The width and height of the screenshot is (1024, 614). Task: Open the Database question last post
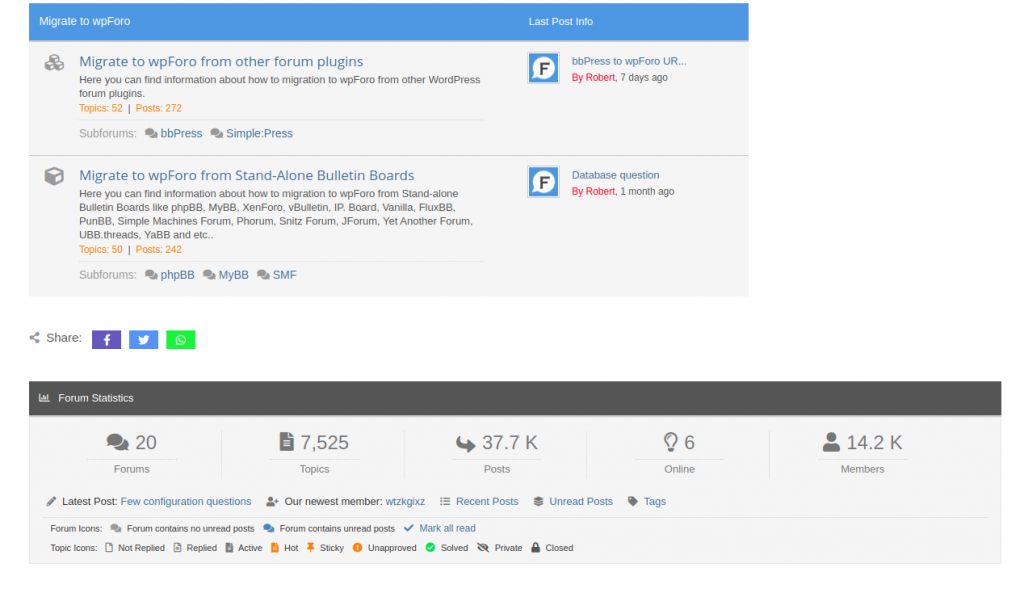tap(616, 175)
